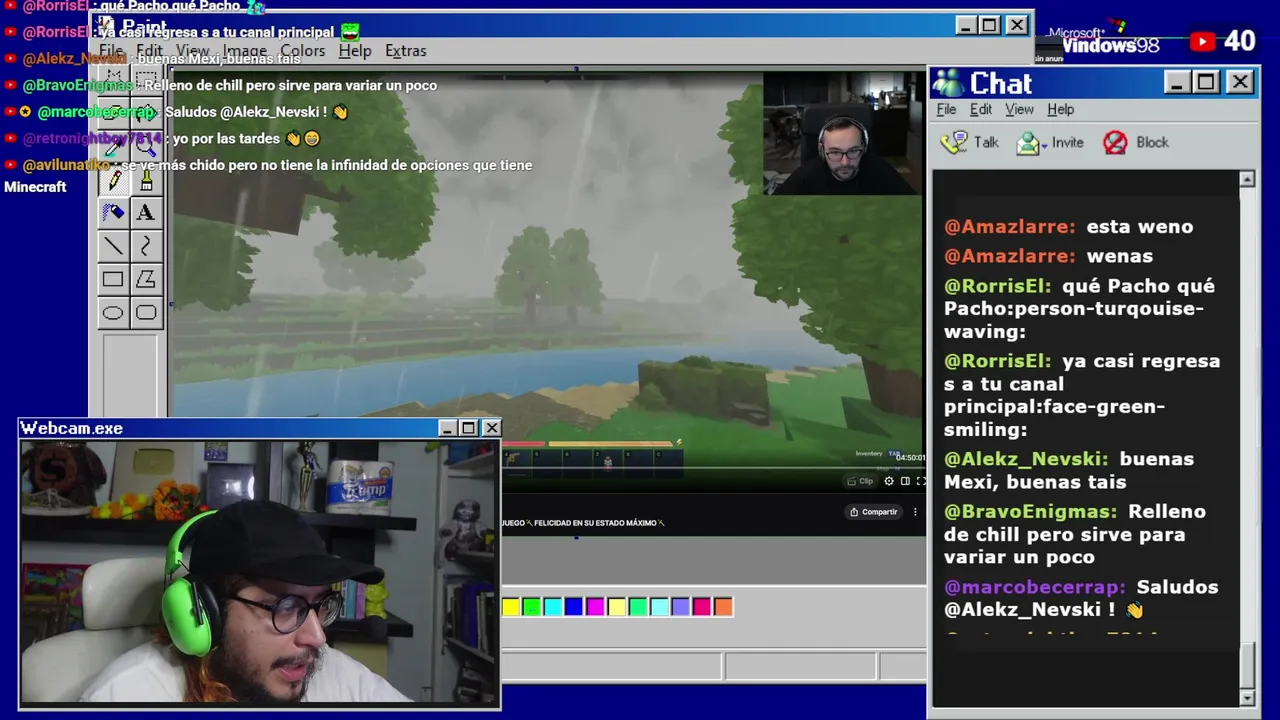Click the YouTube logo icon

click(x=1202, y=41)
